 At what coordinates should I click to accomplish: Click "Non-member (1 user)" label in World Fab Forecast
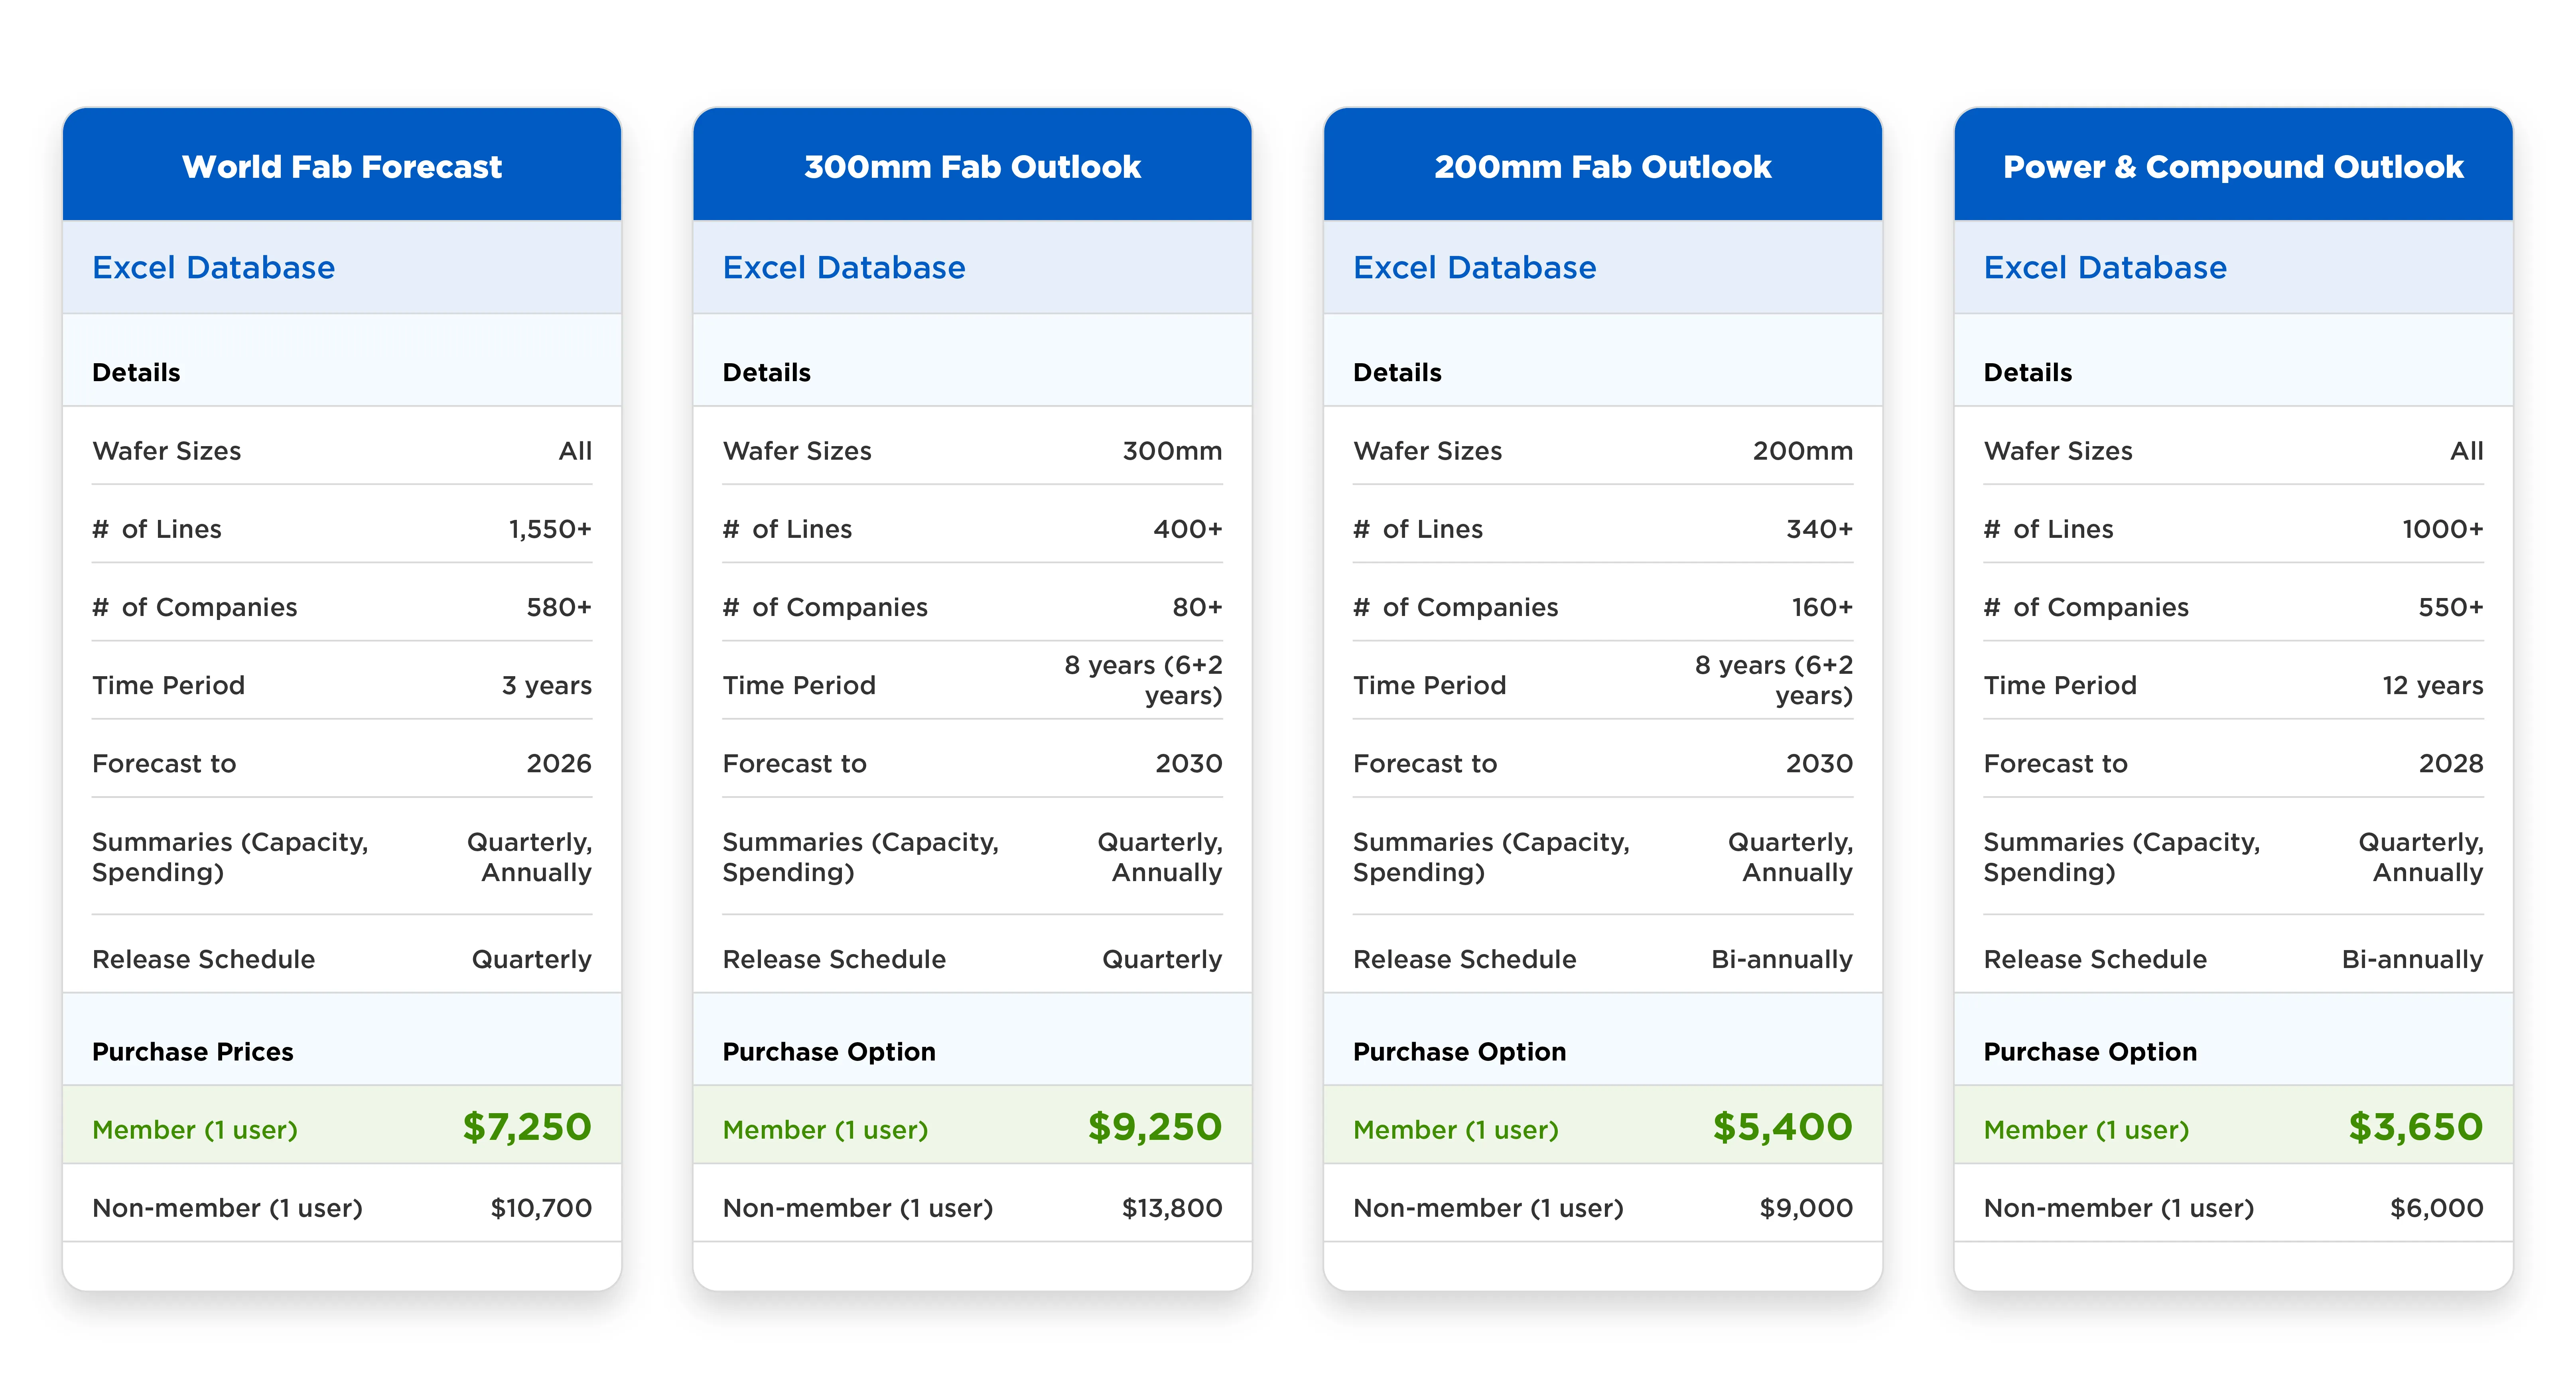click(227, 1208)
